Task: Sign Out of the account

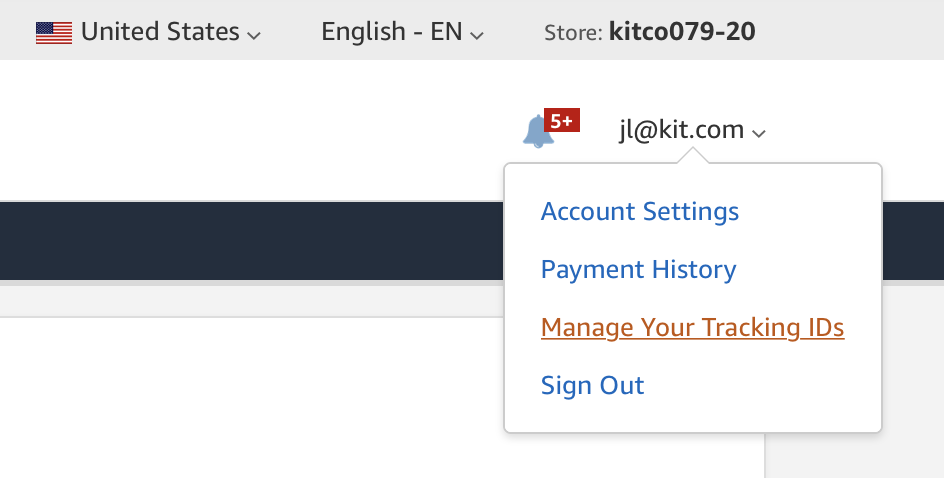Action: 592,386
